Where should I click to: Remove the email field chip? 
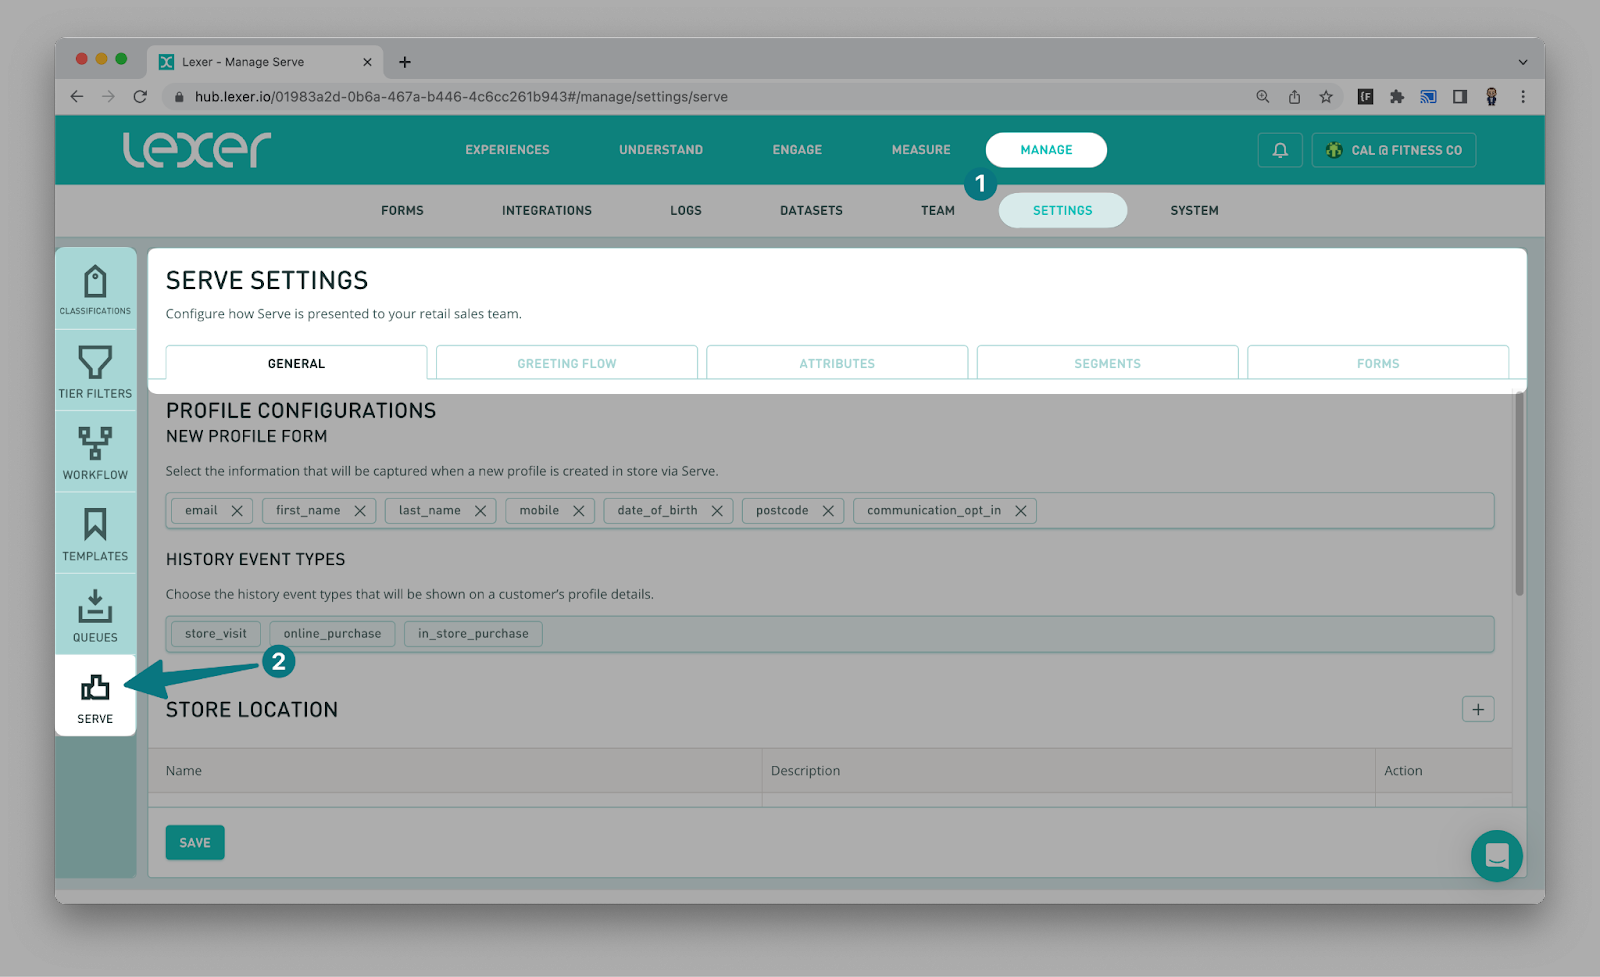click(x=238, y=510)
